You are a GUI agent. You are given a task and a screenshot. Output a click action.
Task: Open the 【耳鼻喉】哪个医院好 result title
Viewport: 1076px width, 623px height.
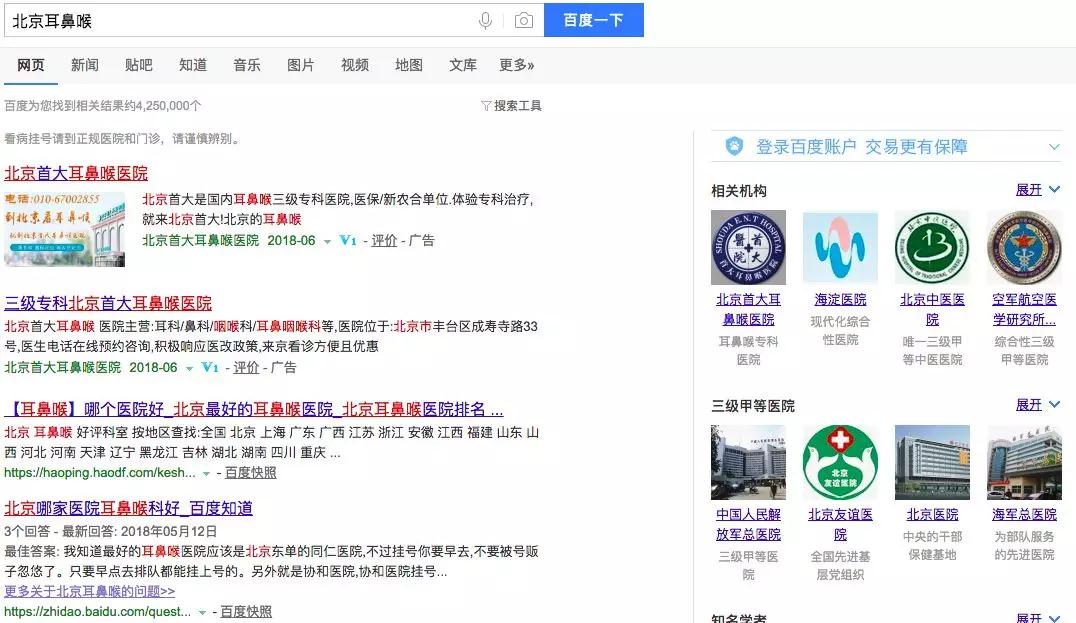click(254, 410)
